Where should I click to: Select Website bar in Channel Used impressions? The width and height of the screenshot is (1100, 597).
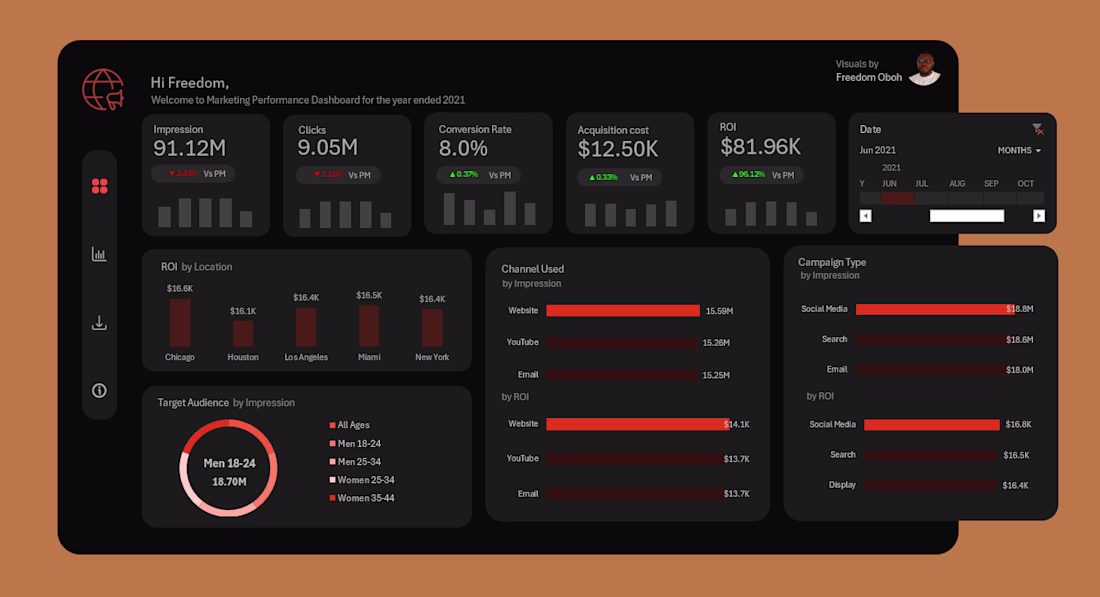[x=623, y=311]
